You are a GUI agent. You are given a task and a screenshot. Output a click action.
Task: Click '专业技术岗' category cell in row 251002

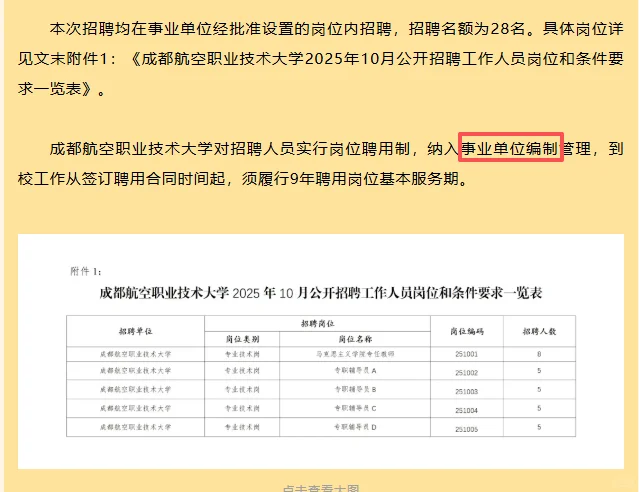(x=242, y=371)
